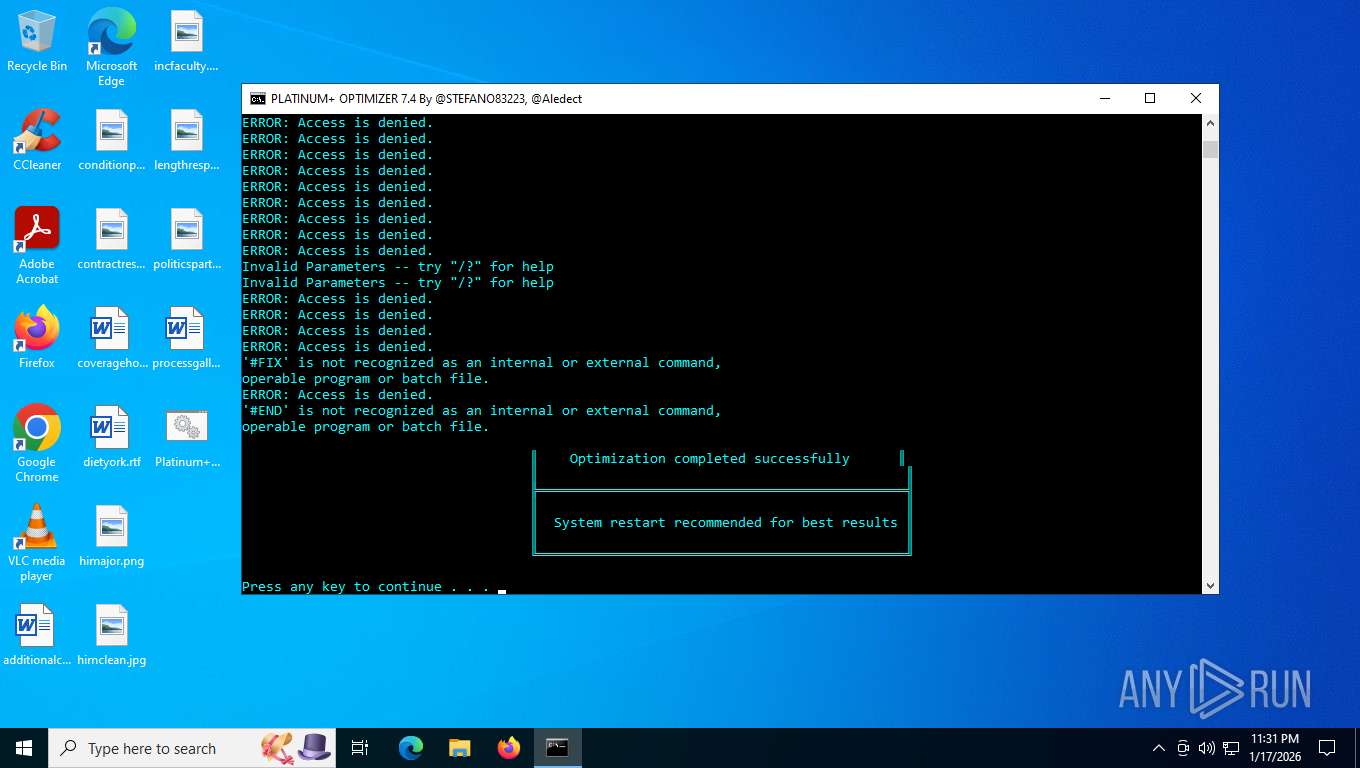Select the himclean.jpg file icon
1360x768 pixels.
point(111,635)
